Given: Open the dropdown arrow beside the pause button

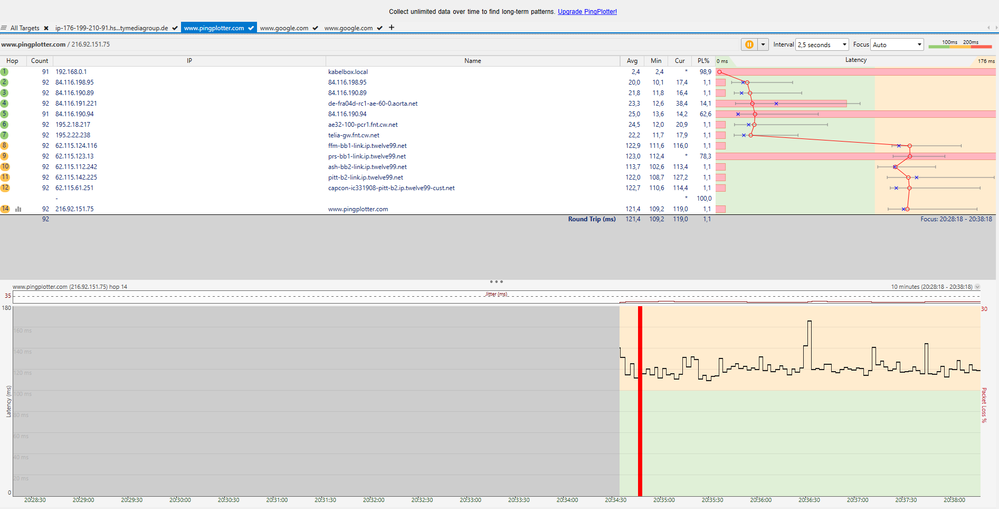Looking at the screenshot, I should 761,45.
